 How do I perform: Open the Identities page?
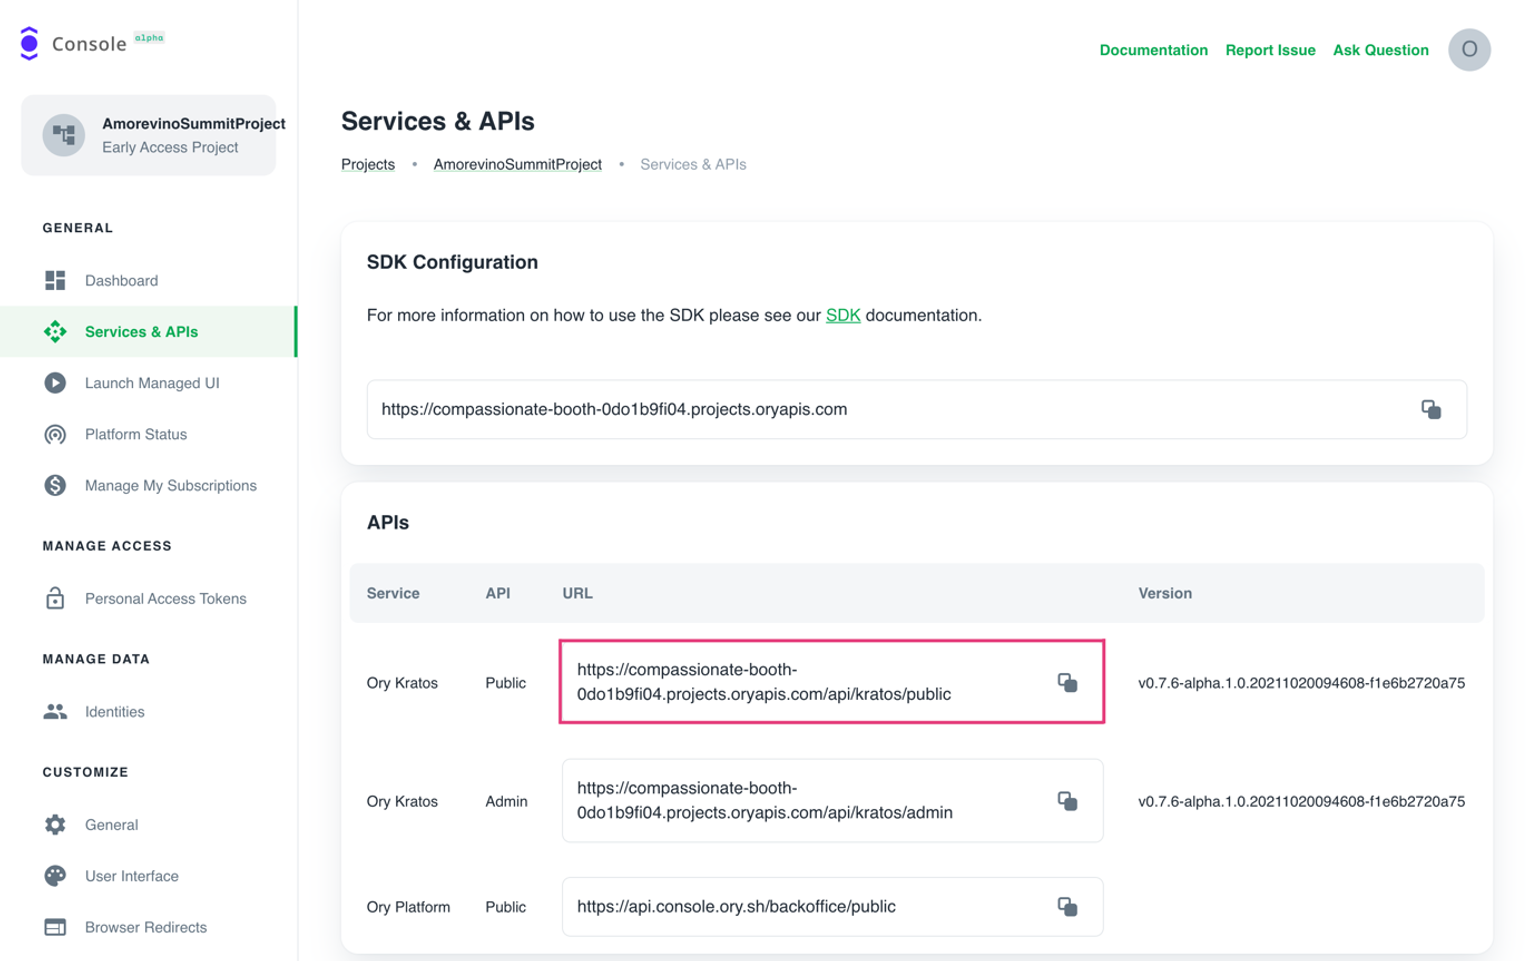pyautogui.click(x=149, y=711)
